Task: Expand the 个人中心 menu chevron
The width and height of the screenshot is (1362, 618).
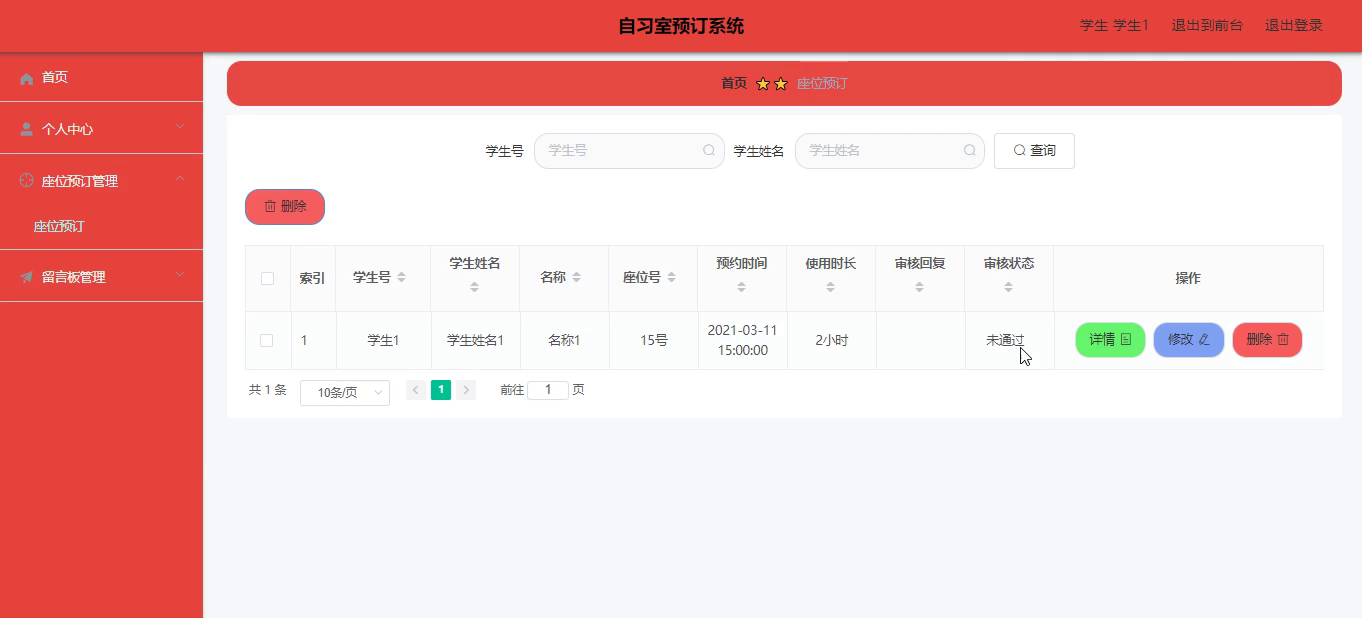Action: coord(180,126)
